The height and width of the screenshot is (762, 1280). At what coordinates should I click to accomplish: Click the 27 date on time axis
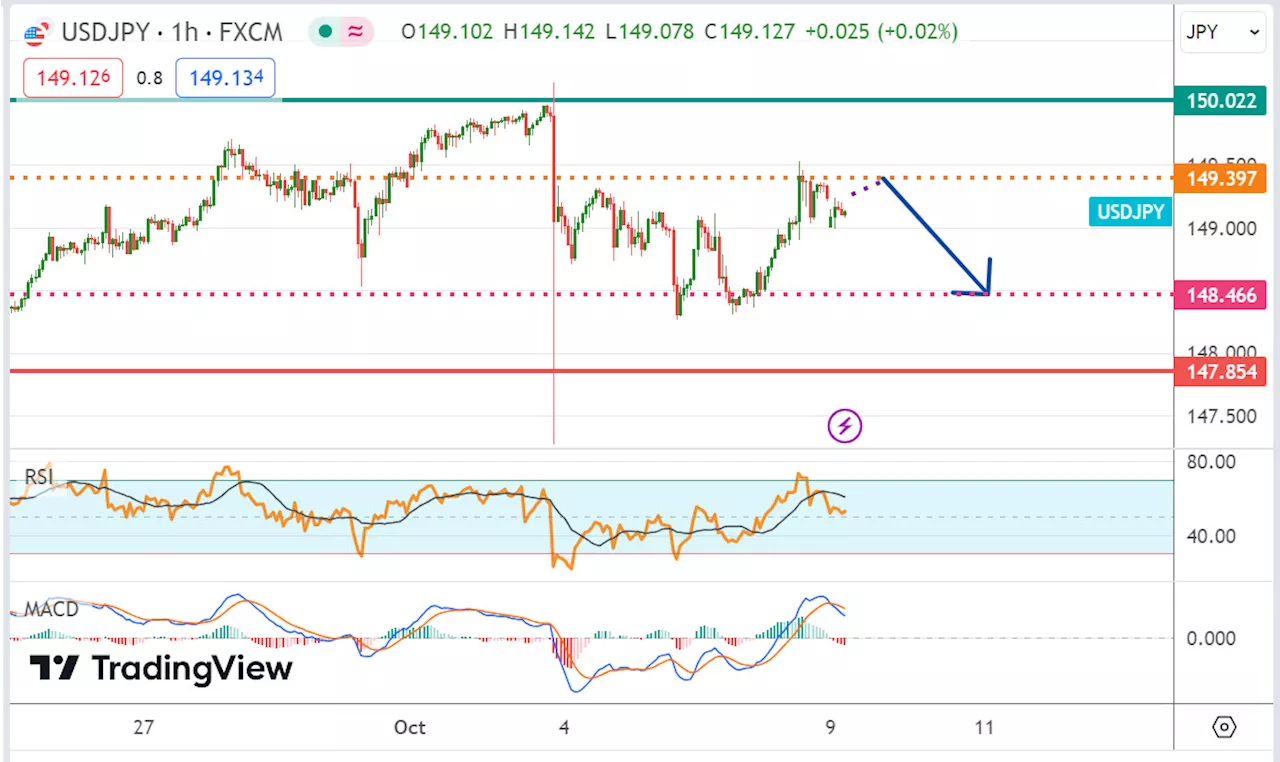[x=143, y=727]
